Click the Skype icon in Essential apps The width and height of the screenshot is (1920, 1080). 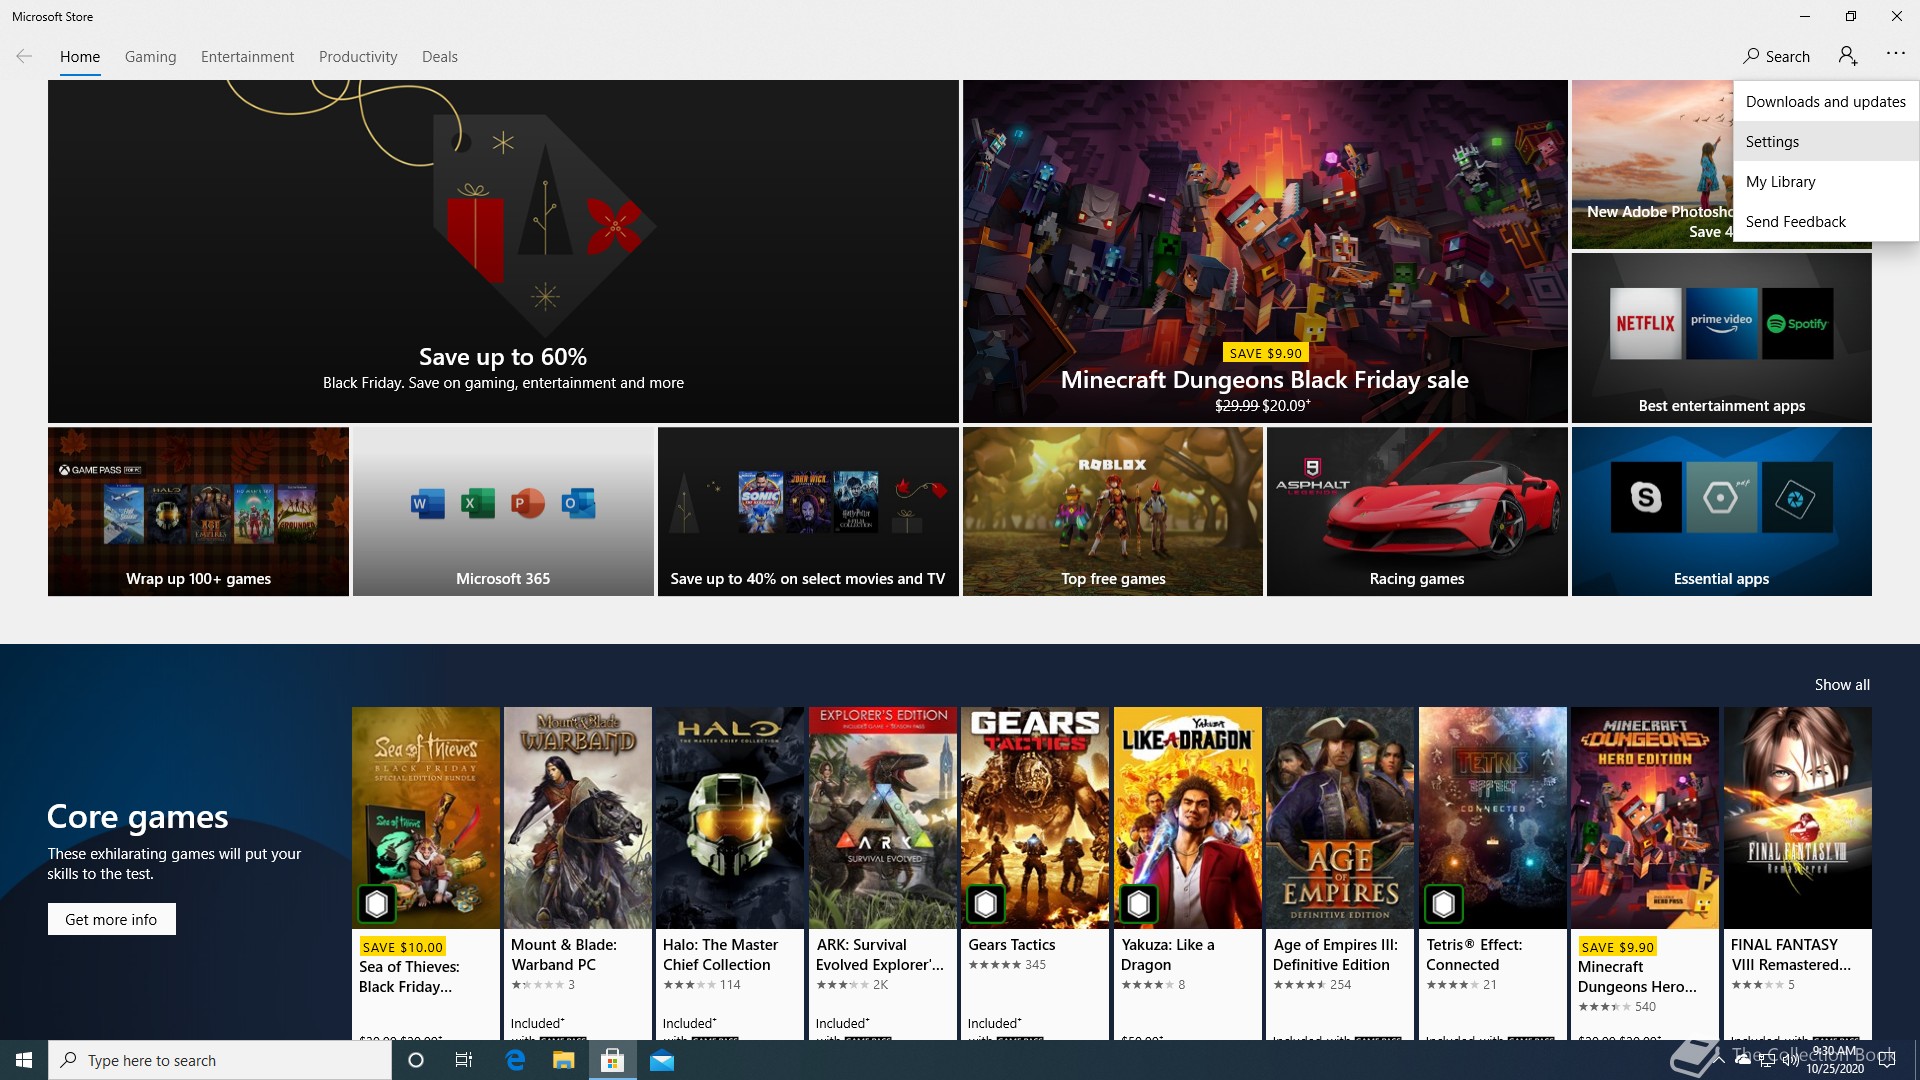(1646, 497)
